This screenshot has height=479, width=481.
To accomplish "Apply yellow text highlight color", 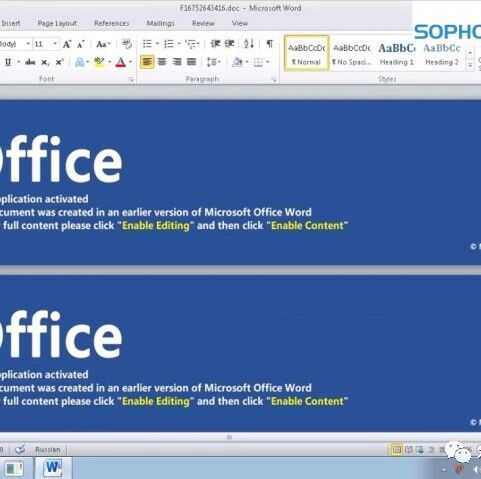I will point(99,62).
